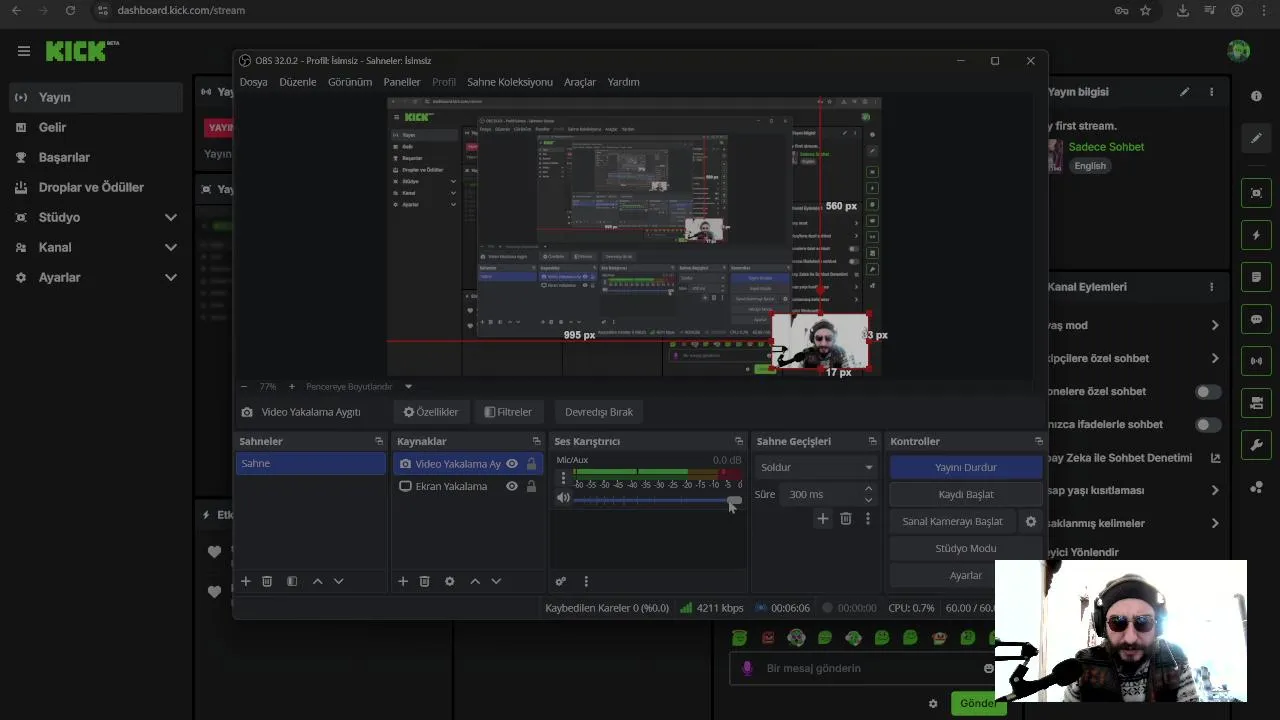The width and height of the screenshot is (1280, 720).
Task: Mute Mic/Aux with the speaker icon
Action: [x=563, y=498]
